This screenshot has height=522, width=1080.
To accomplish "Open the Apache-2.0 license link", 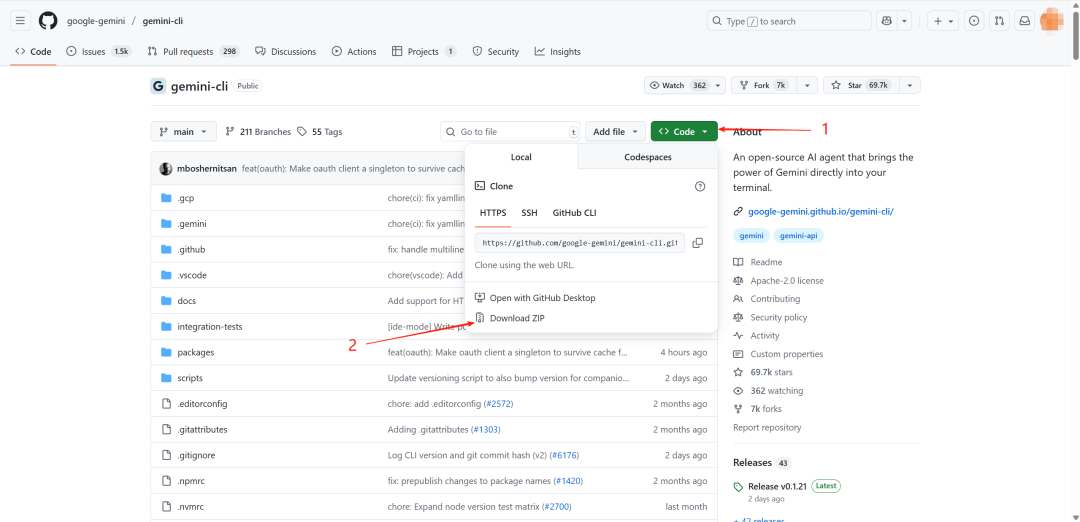I will pos(787,280).
